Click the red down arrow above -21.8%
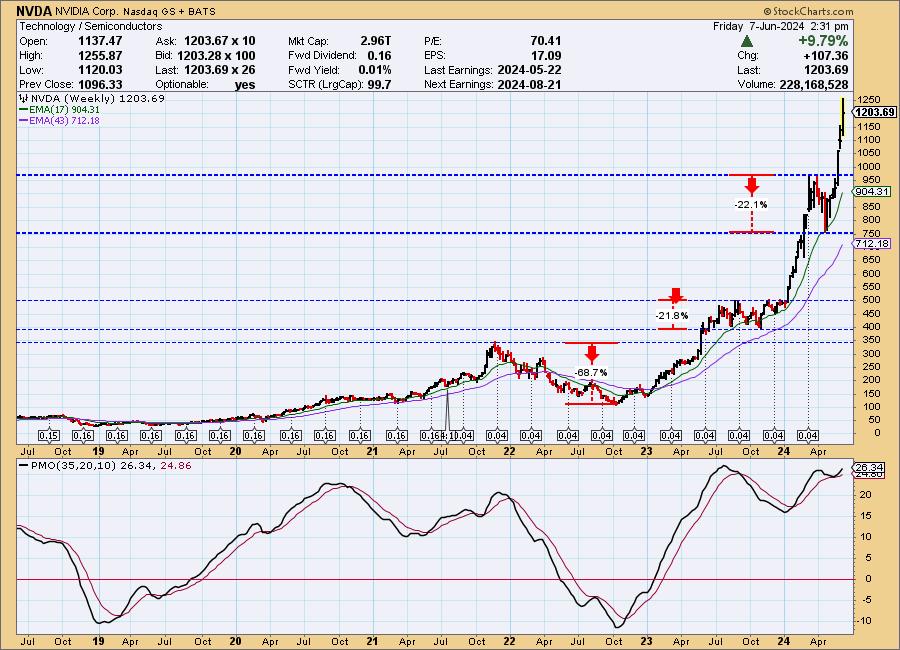900x650 pixels. click(x=675, y=296)
